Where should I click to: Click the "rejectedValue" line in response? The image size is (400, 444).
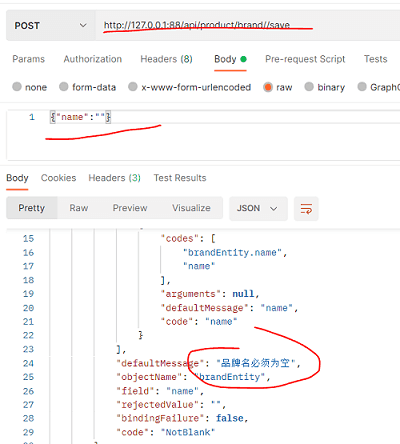point(171,405)
